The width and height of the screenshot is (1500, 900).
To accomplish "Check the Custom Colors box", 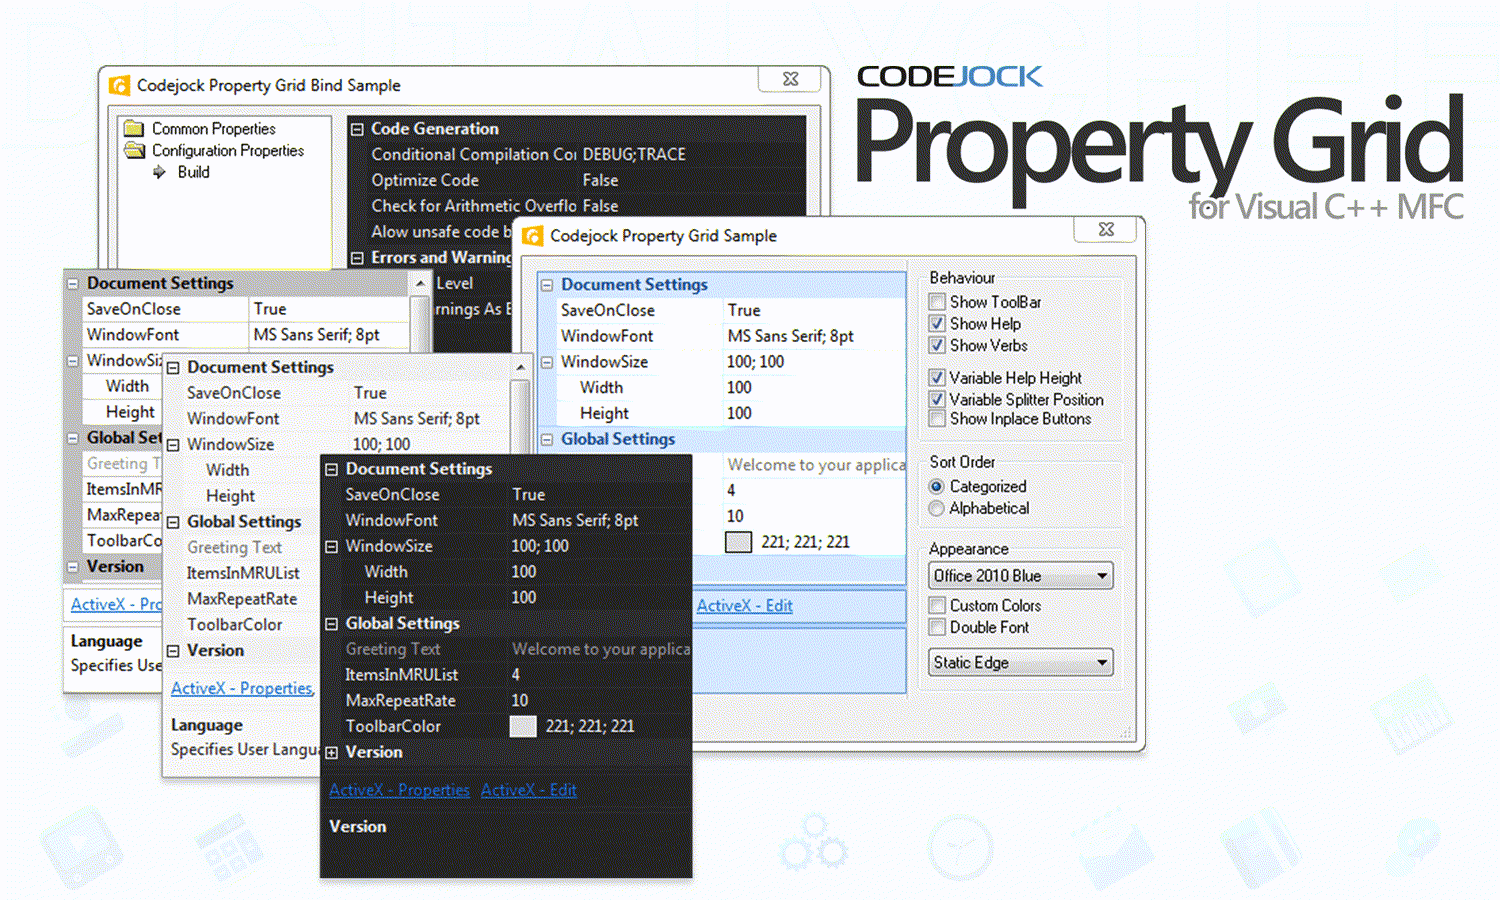I will pyautogui.click(x=937, y=605).
